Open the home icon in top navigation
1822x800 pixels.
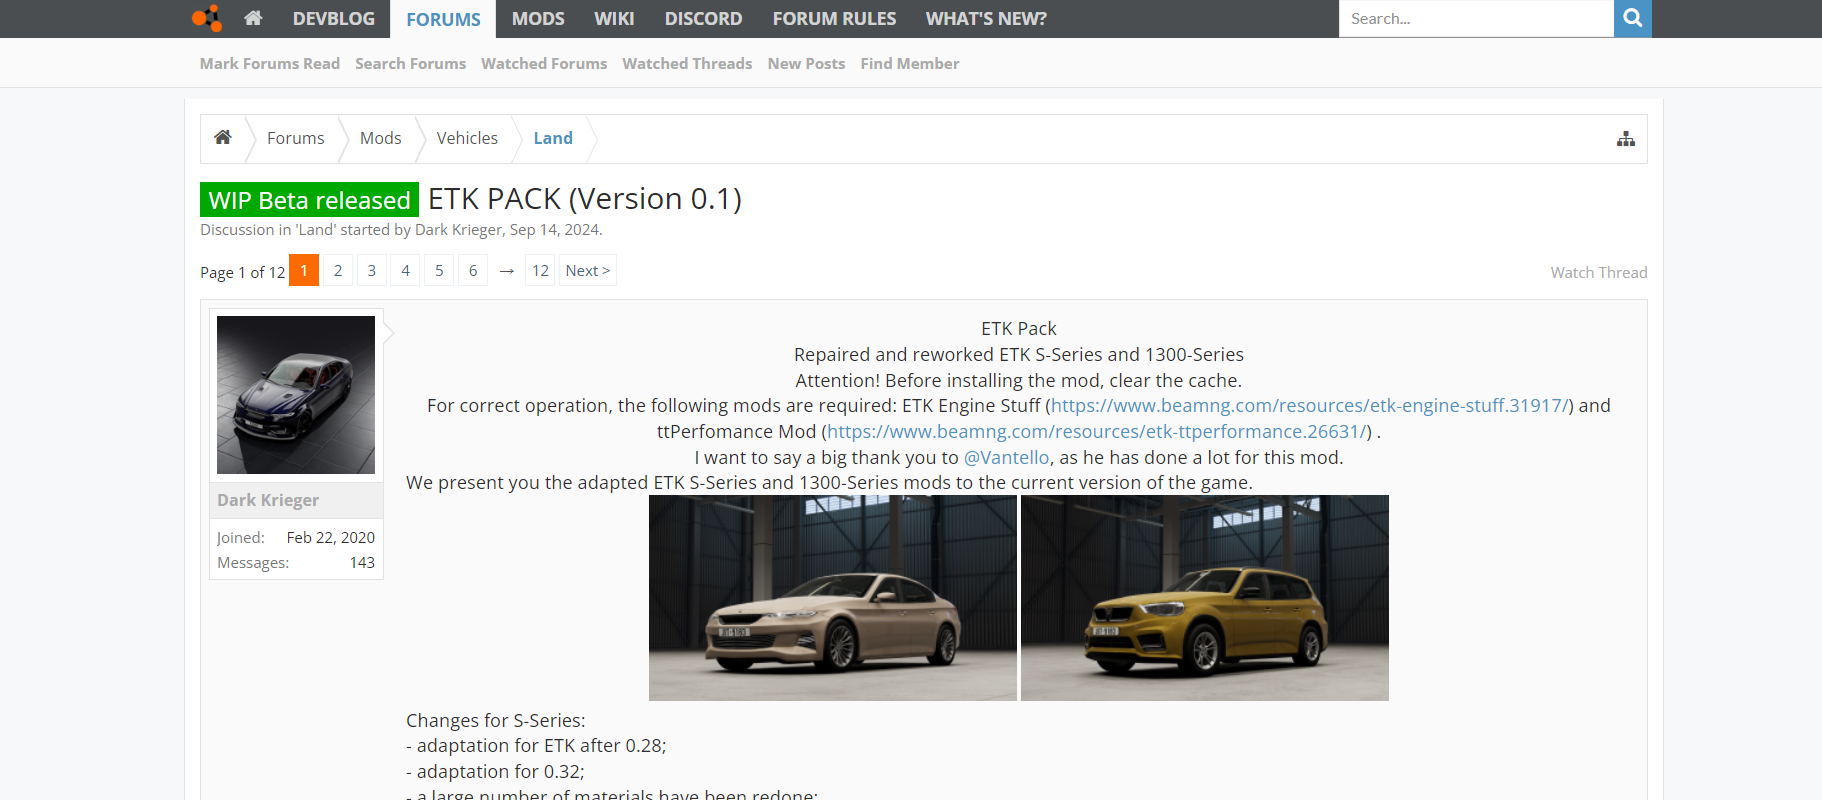pos(253,18)
